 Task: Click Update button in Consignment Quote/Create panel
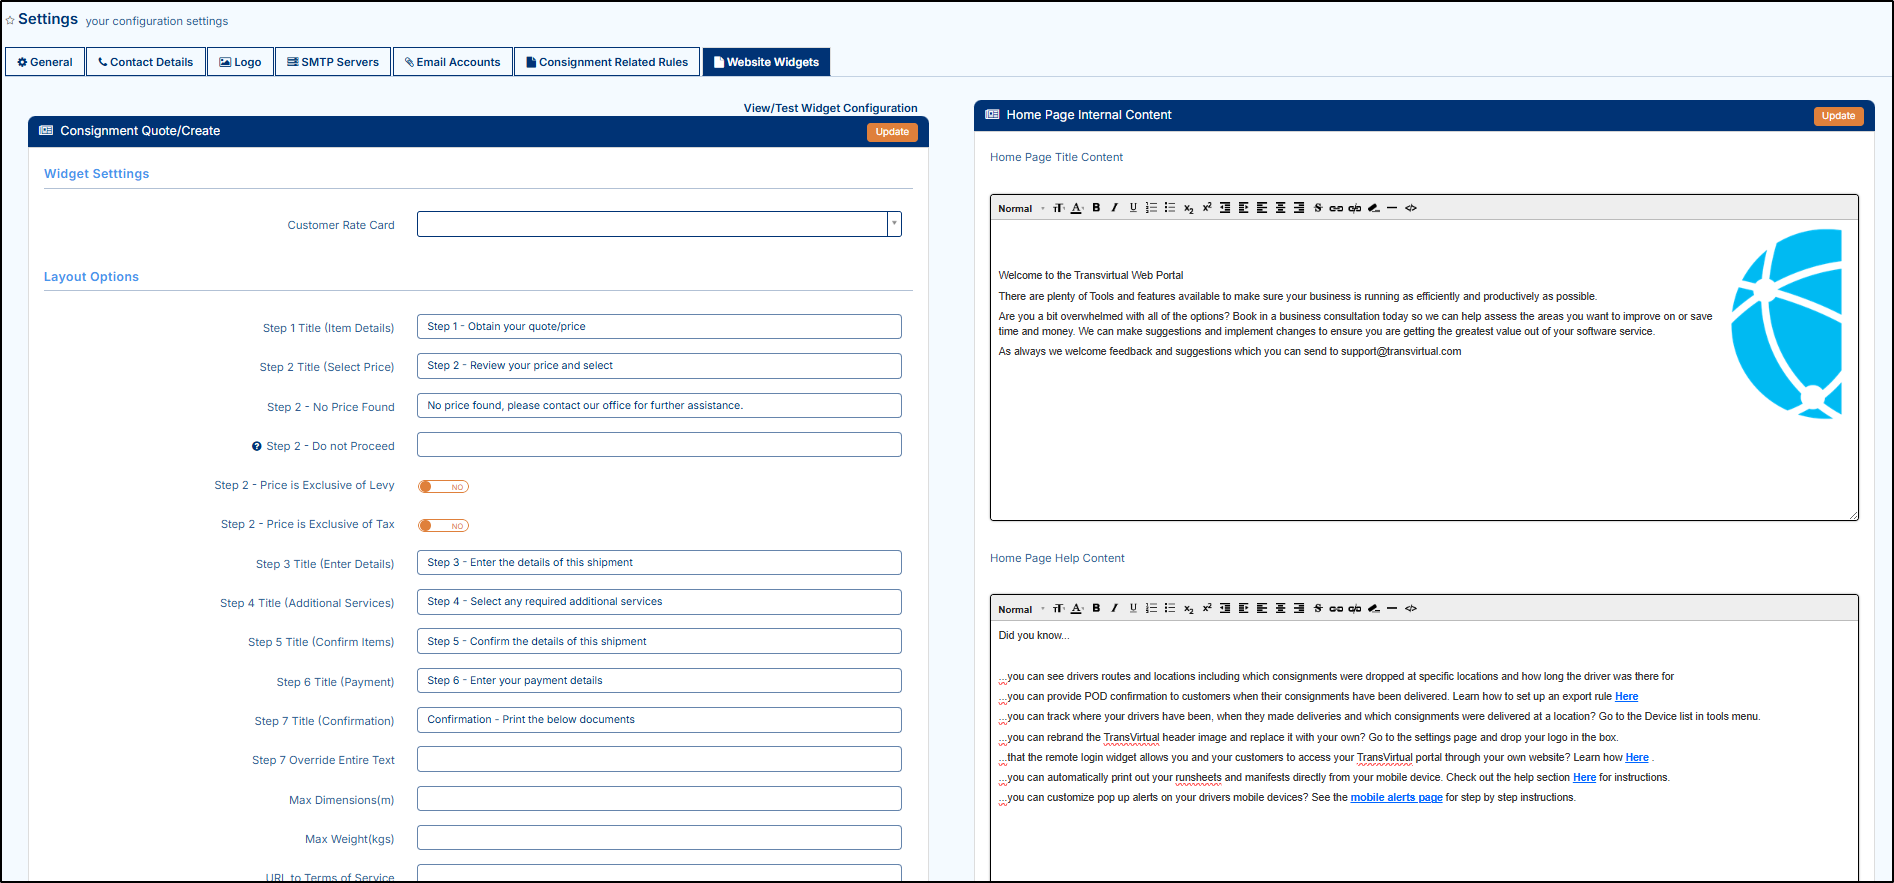pyautogui.click(x=891, y=132)
